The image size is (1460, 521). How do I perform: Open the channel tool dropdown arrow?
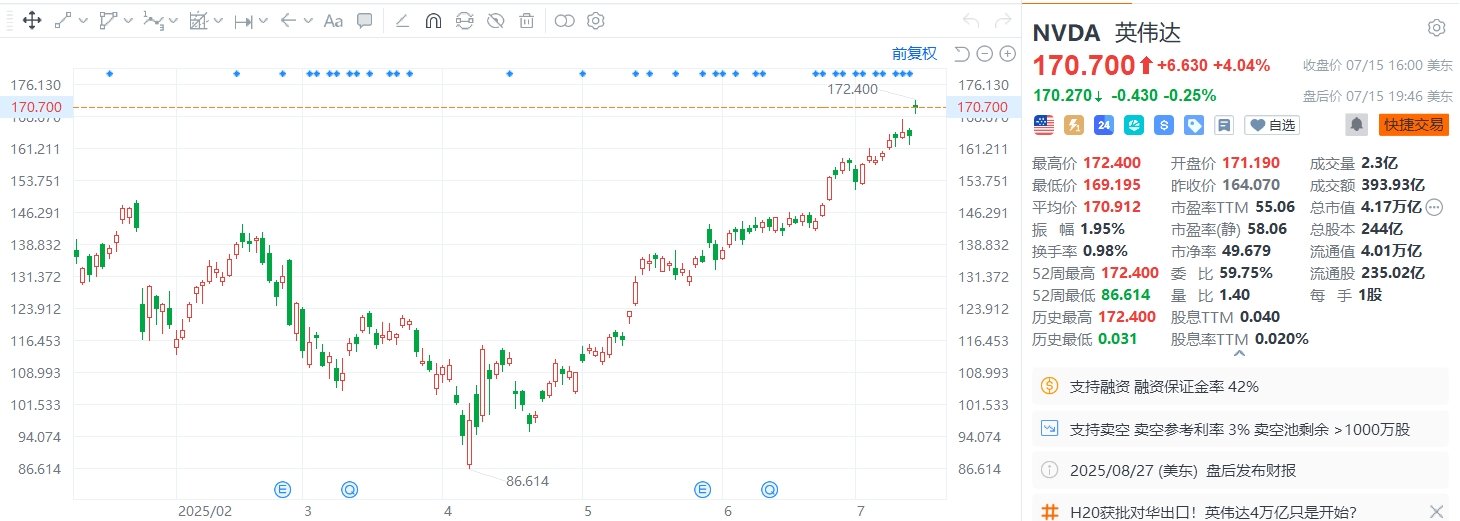tap(128, 20)
